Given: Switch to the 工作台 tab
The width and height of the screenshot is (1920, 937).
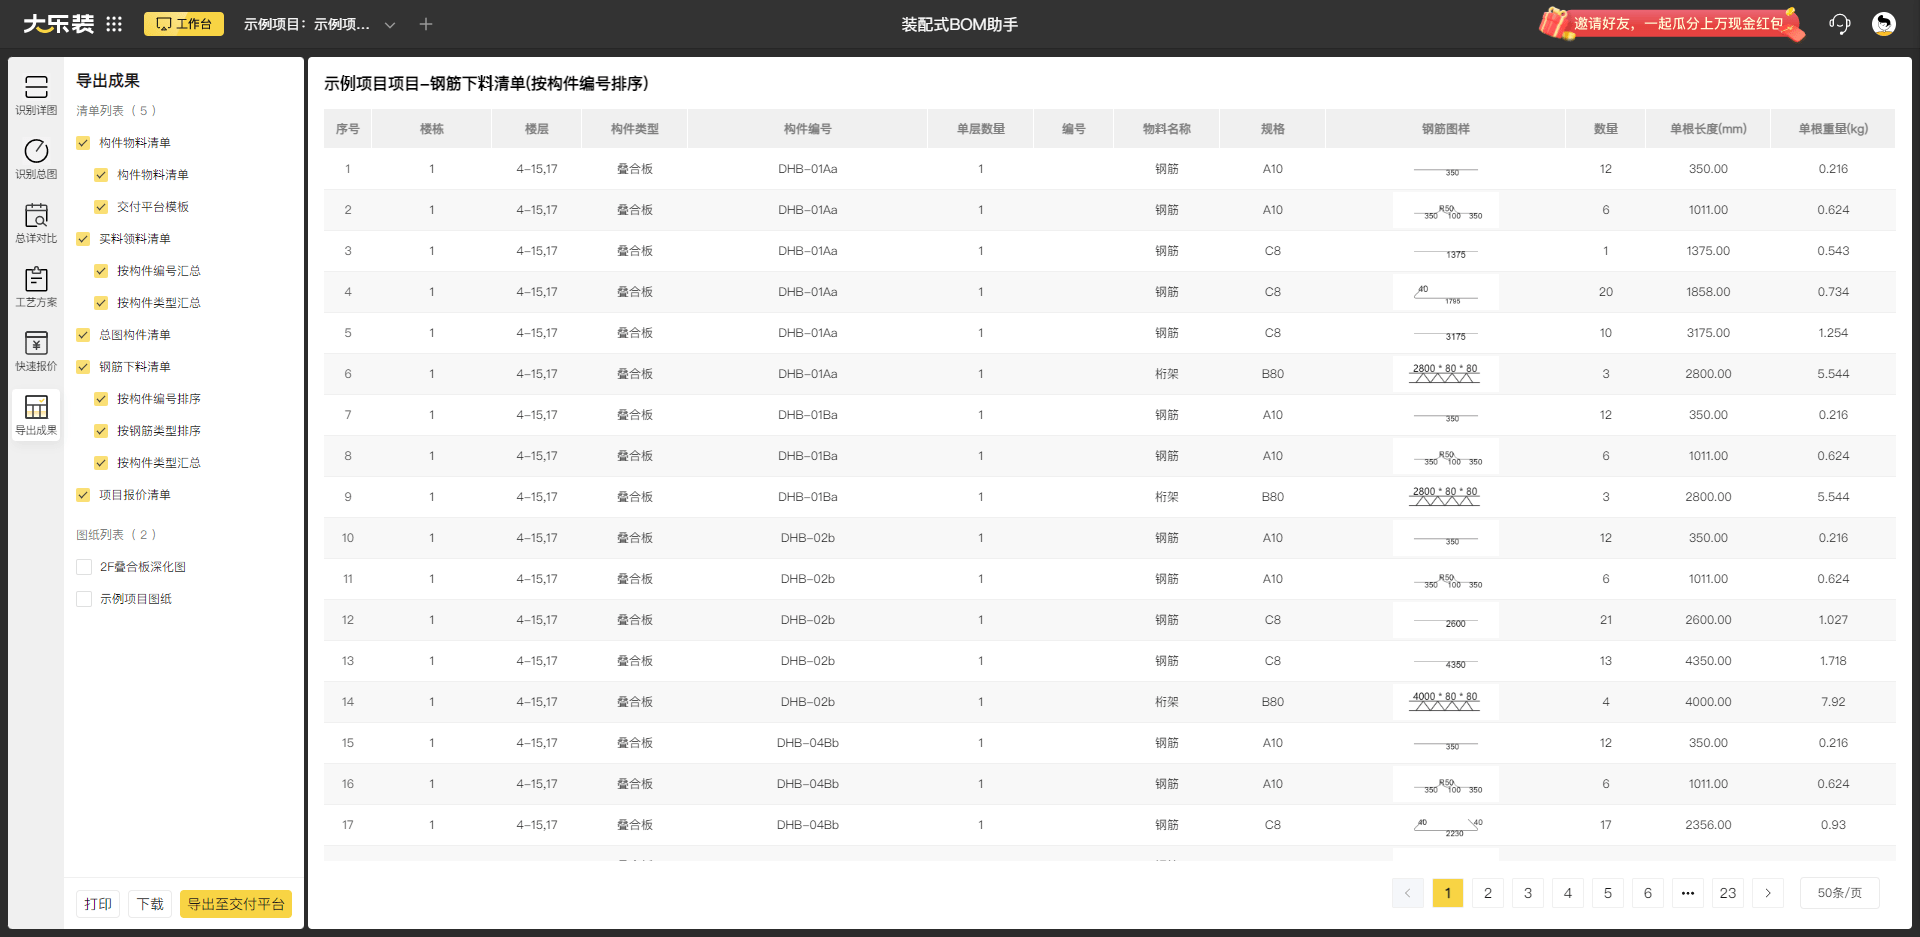Looking at the screenshot, I should coord(184,24).
